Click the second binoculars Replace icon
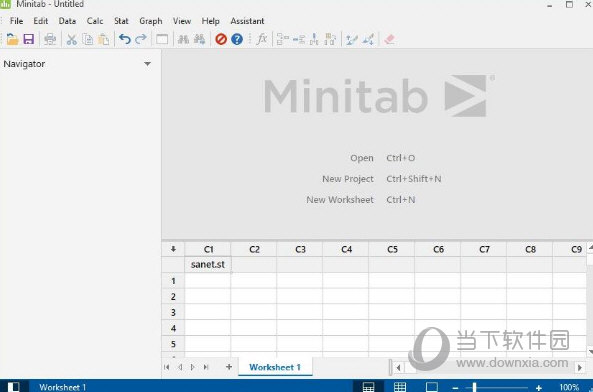This screenshot has height=392, width=593. click(199, 39)
